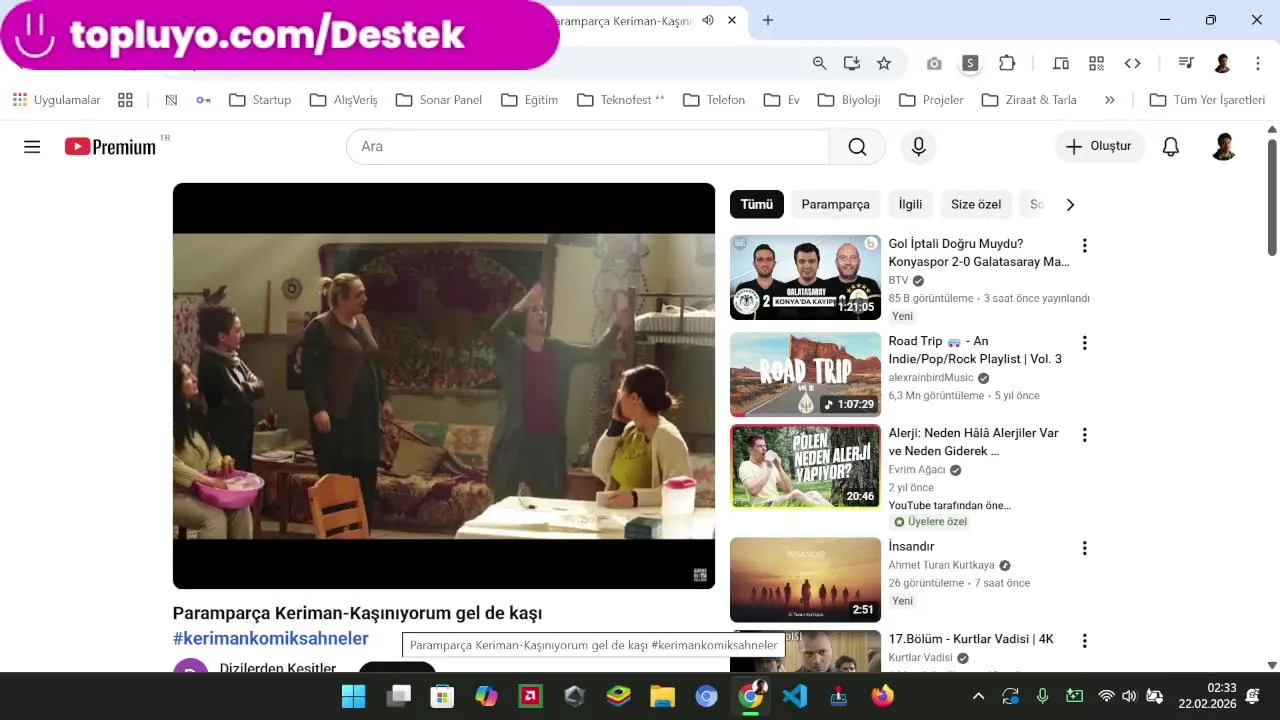Open the Uygulamalar apps shortcut

click(x=57, y=100)
